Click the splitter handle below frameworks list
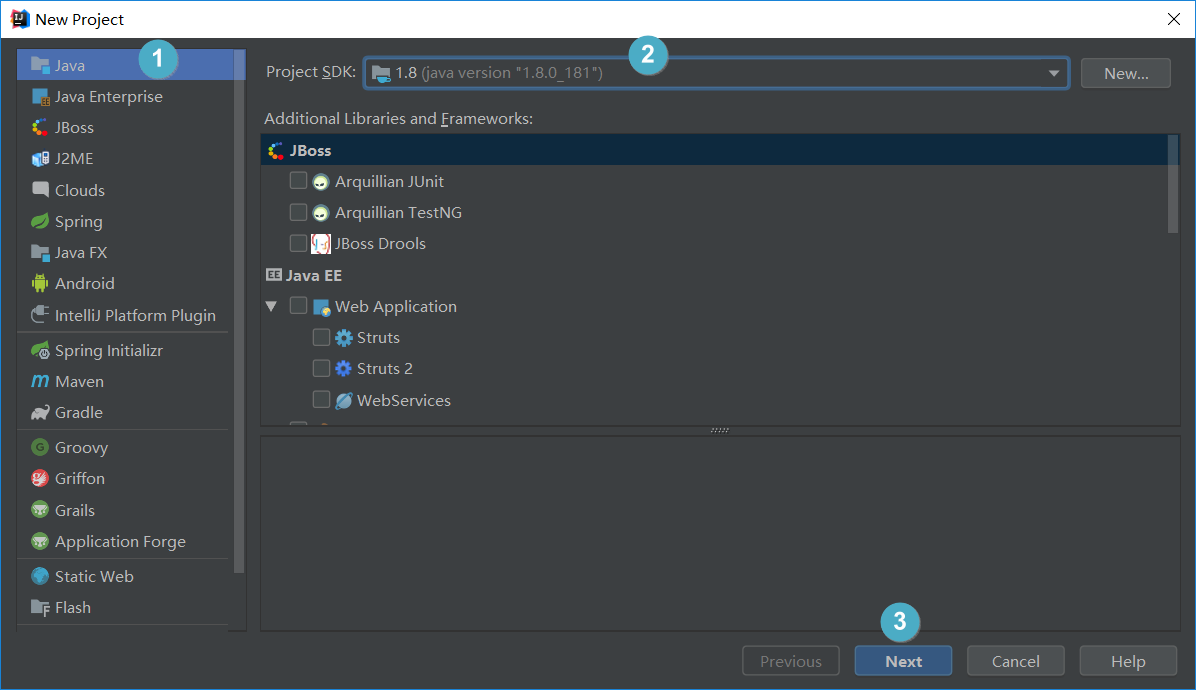This screenshot has width=1196, height=690. click(x=719, y=431)
